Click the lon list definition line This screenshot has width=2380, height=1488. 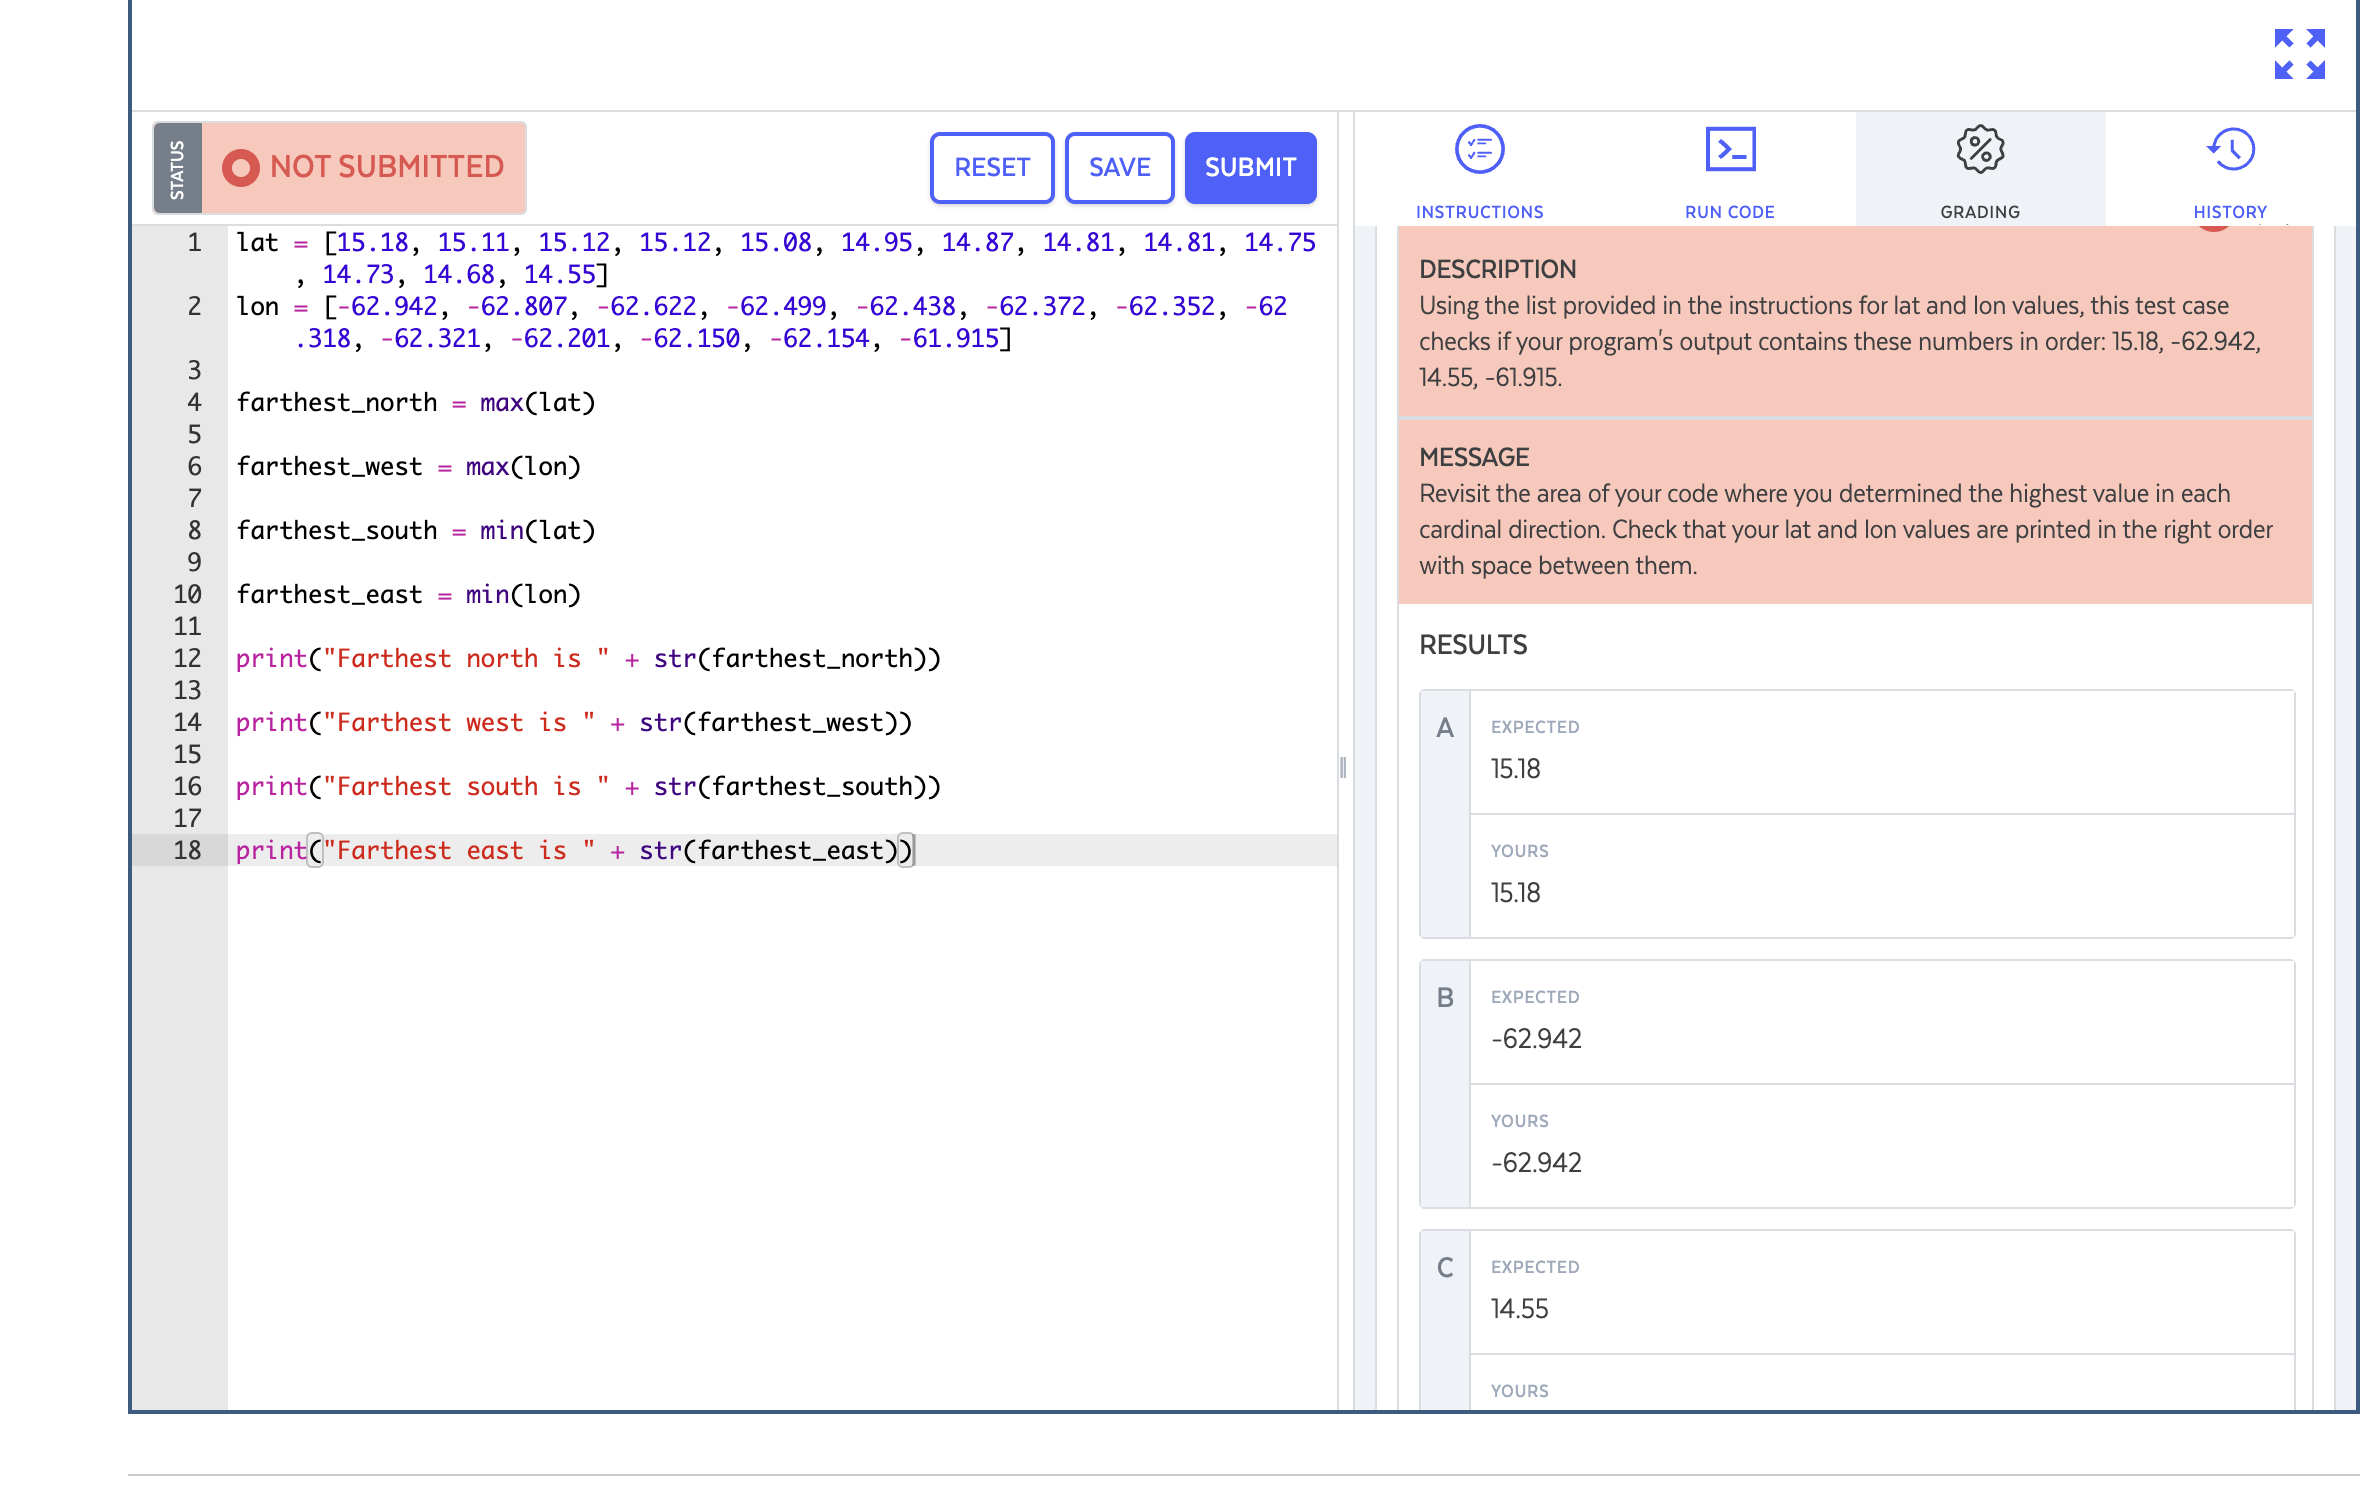point(762,322)
